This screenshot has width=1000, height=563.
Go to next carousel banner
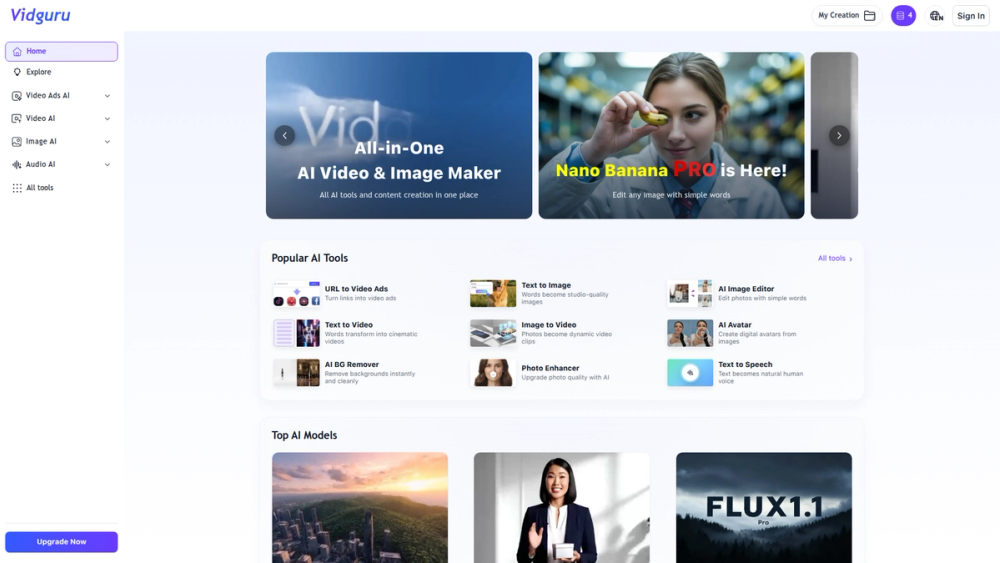[x=839, y=135]
